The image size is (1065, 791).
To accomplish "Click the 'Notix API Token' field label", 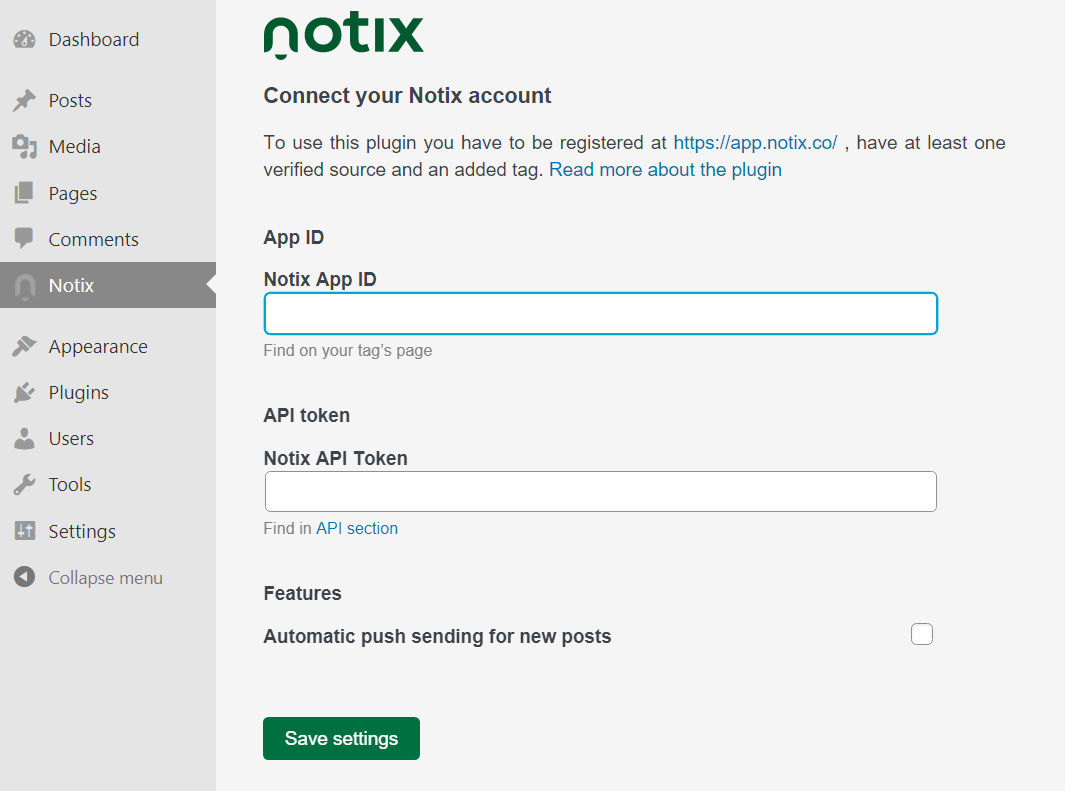I will (336, 458).
